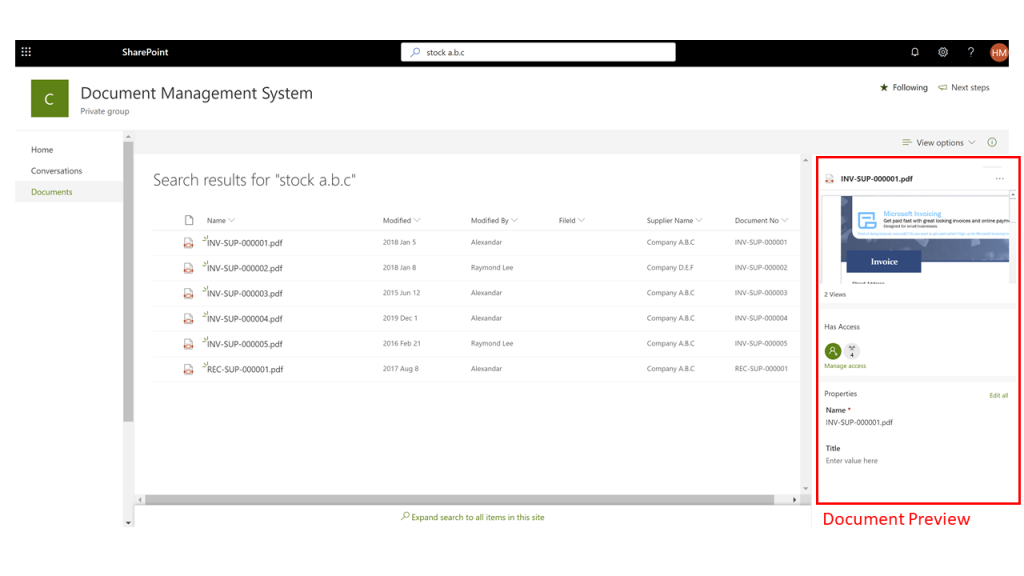Click the green C site logo
The height and width of the screenshot is (576, 1024).
pos(49,99)
